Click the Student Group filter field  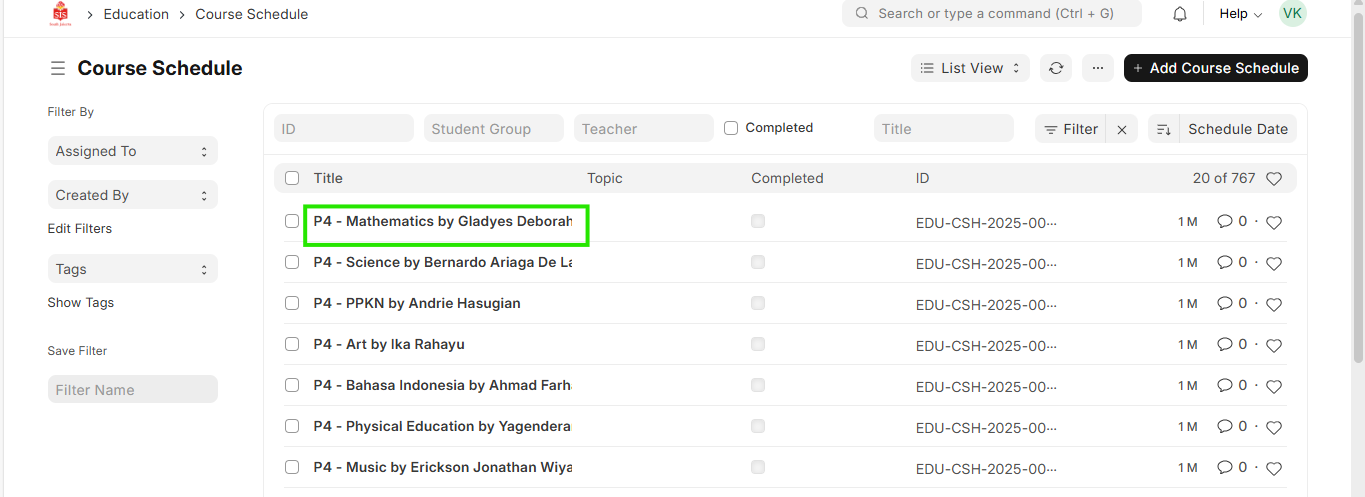(494, 129)
